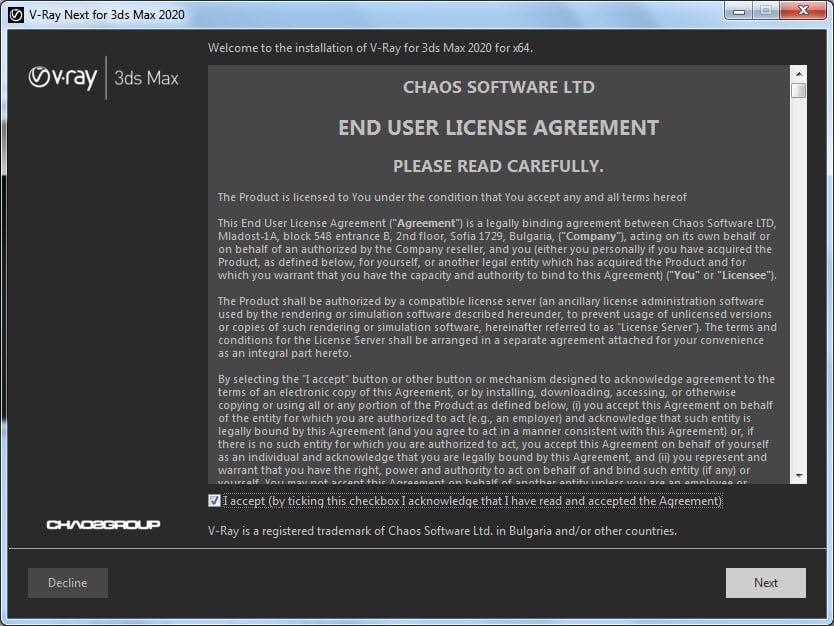Screen dimensions: 834x626
Task: Click the empty scrollbar track below thumb
Action: point(798,283)
